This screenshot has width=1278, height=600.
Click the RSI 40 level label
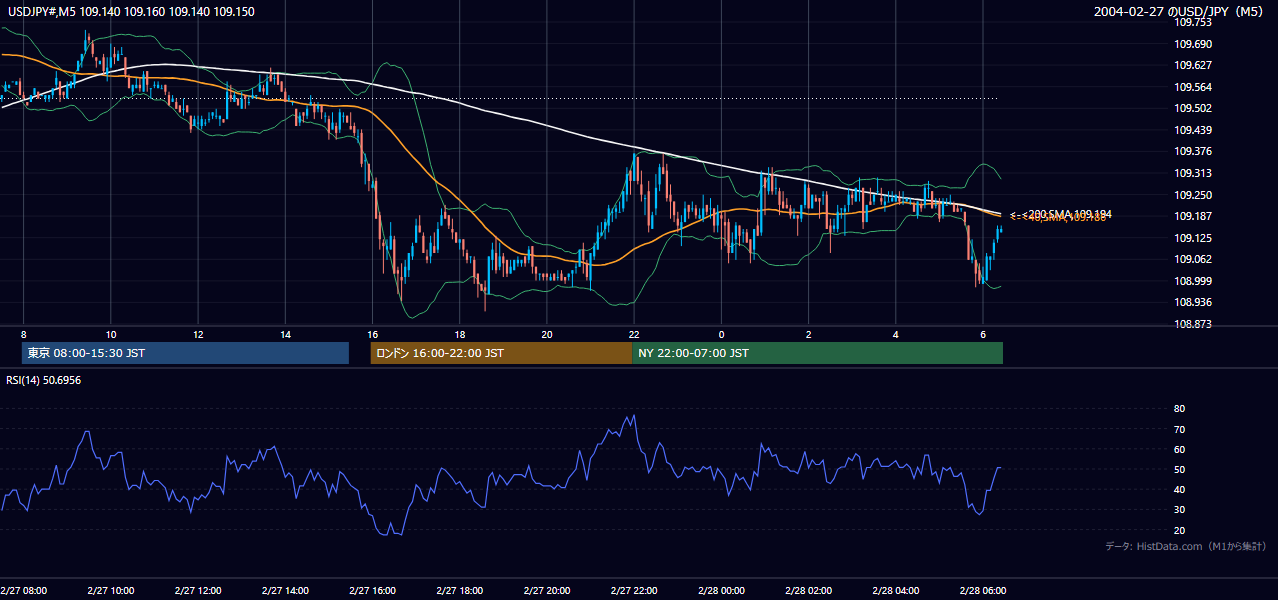coord(1179,489)
